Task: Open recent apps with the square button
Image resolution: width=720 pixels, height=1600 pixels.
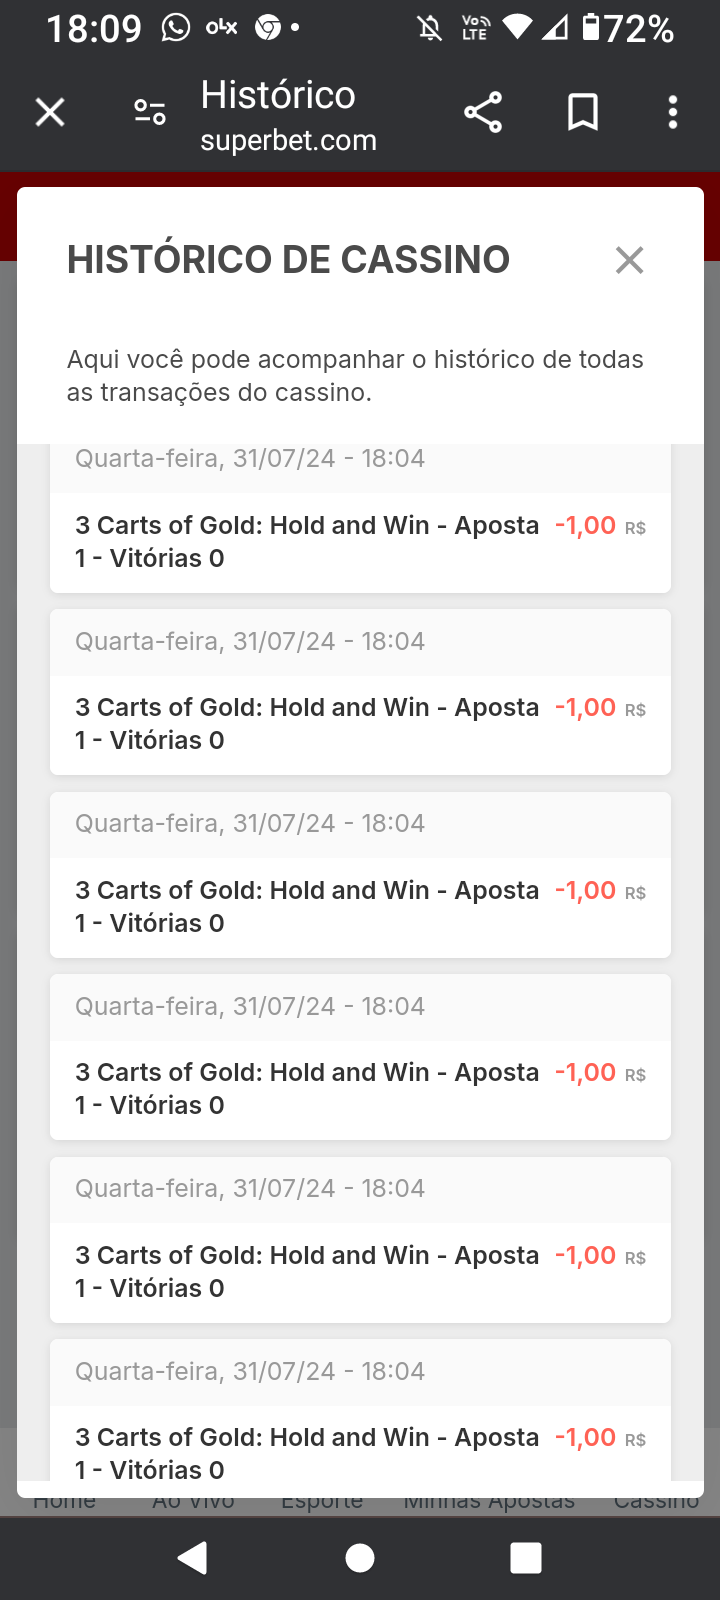Action: 525,1558
